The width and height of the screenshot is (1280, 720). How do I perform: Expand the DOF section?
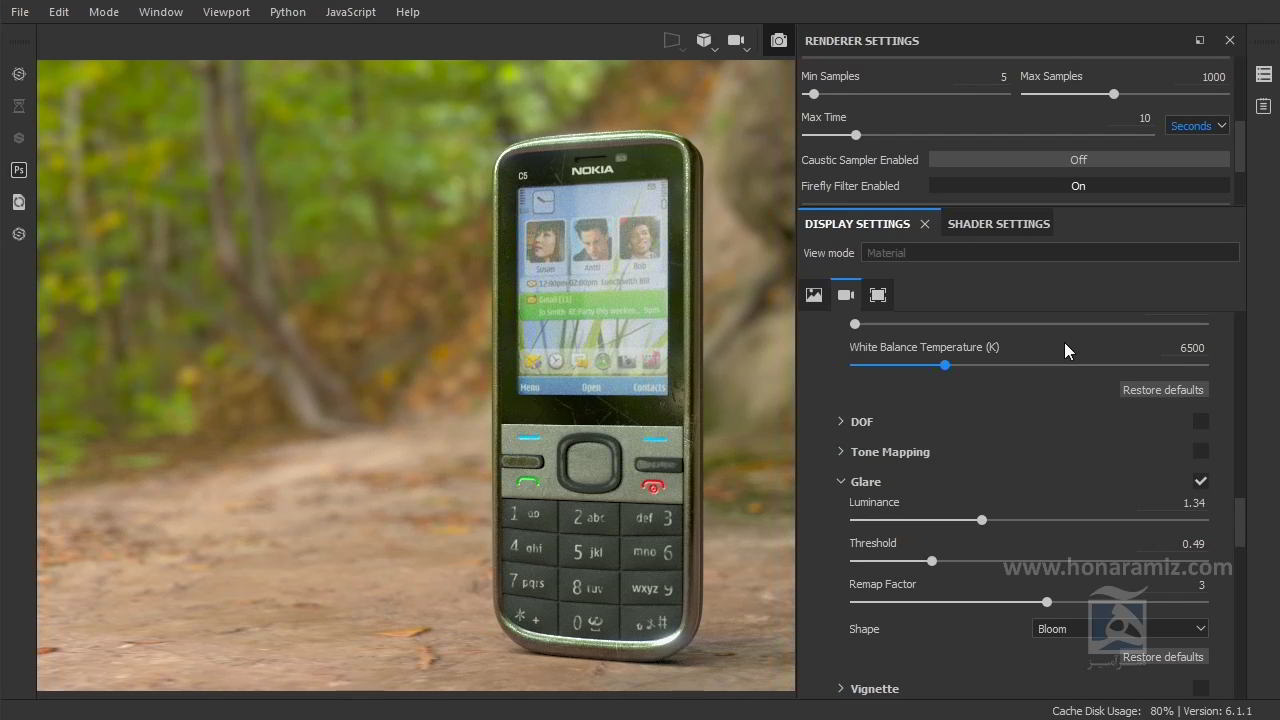point(841,422)
